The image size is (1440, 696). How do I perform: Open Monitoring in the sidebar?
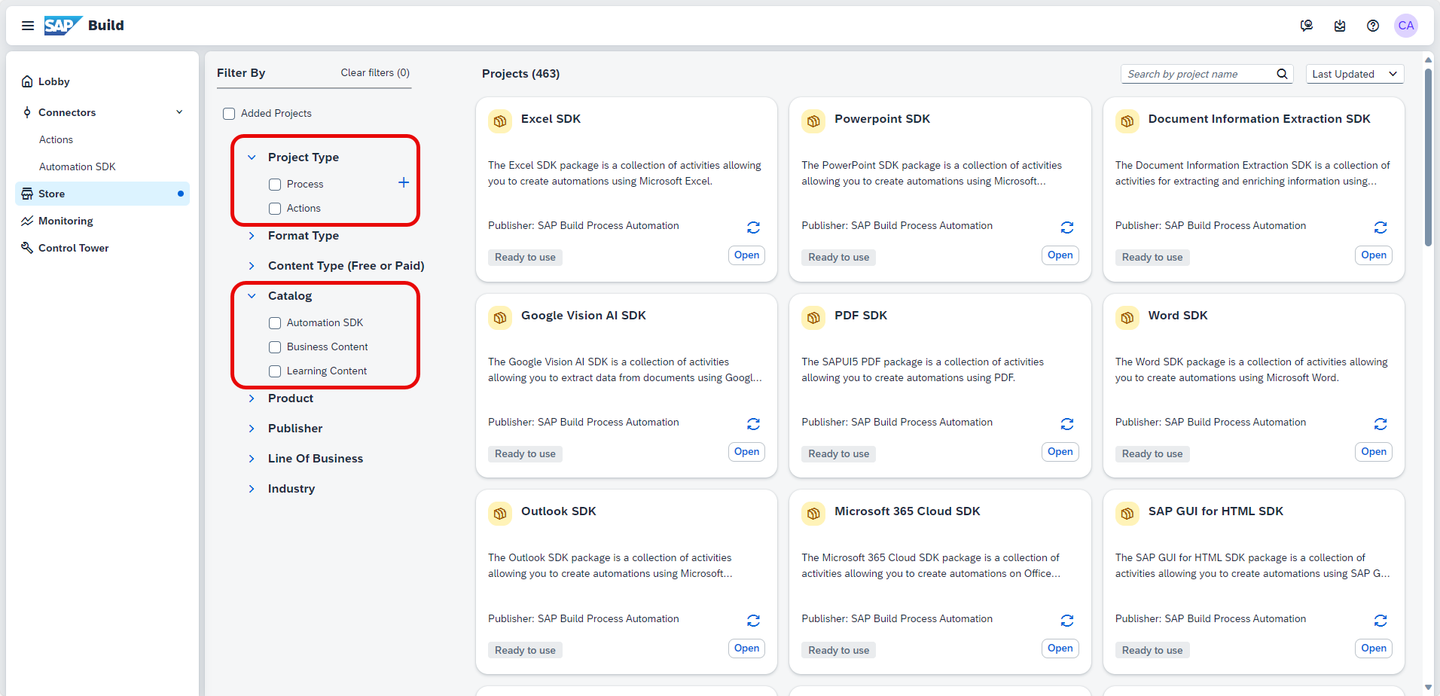coord(102,221)
